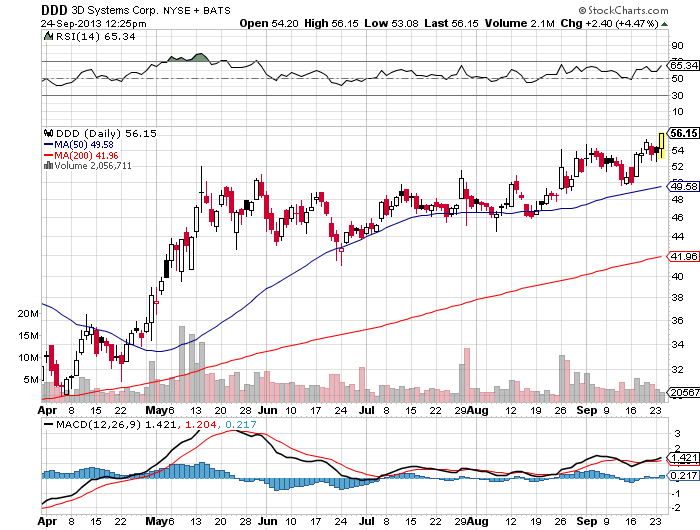700x530 pixels.
Task: Click the Open 54.20 value
Action: [x=269, y=23]
